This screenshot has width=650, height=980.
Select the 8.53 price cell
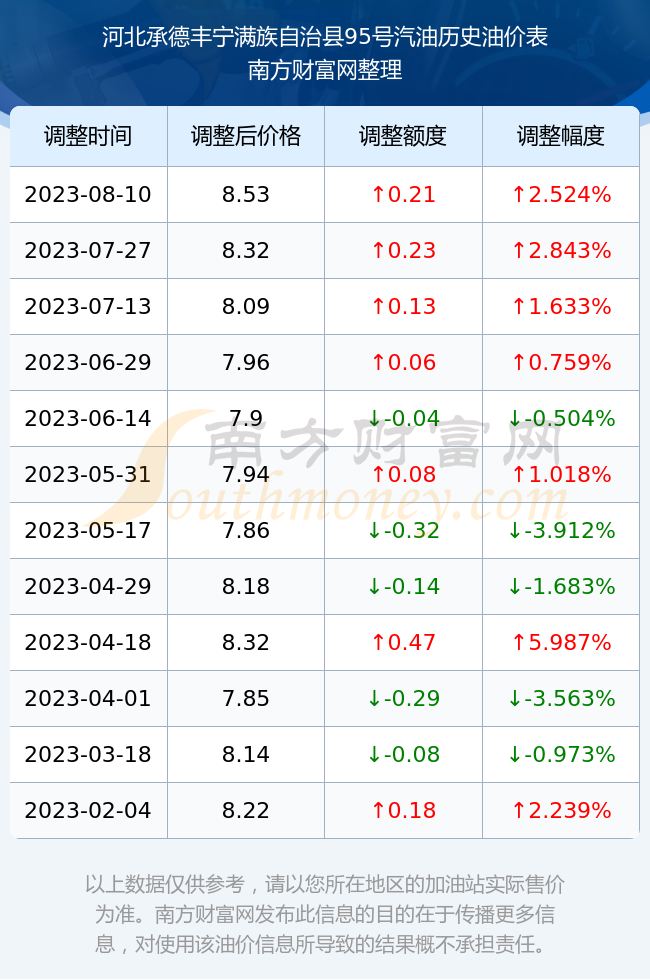click(x=246, y=194)
